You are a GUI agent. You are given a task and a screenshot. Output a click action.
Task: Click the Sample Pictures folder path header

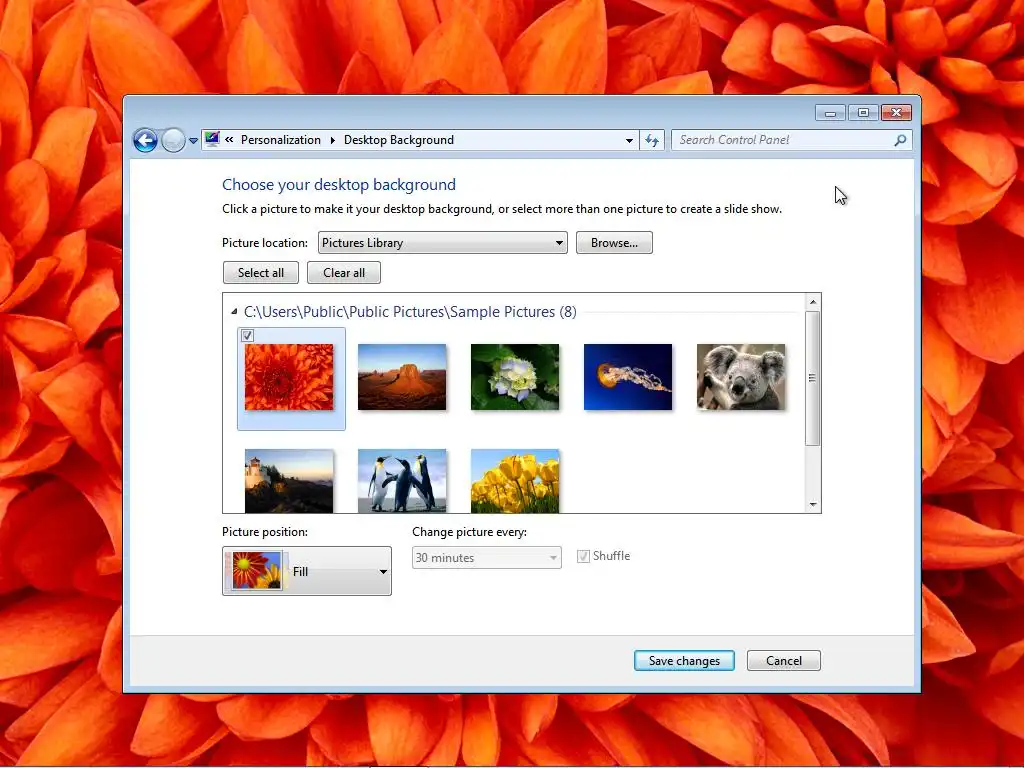pyautogui.click(x=410, y=312)
